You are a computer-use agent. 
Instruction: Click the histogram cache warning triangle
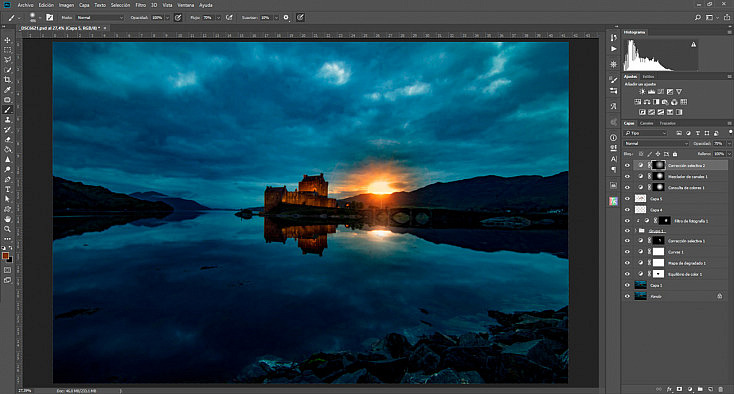693,45
